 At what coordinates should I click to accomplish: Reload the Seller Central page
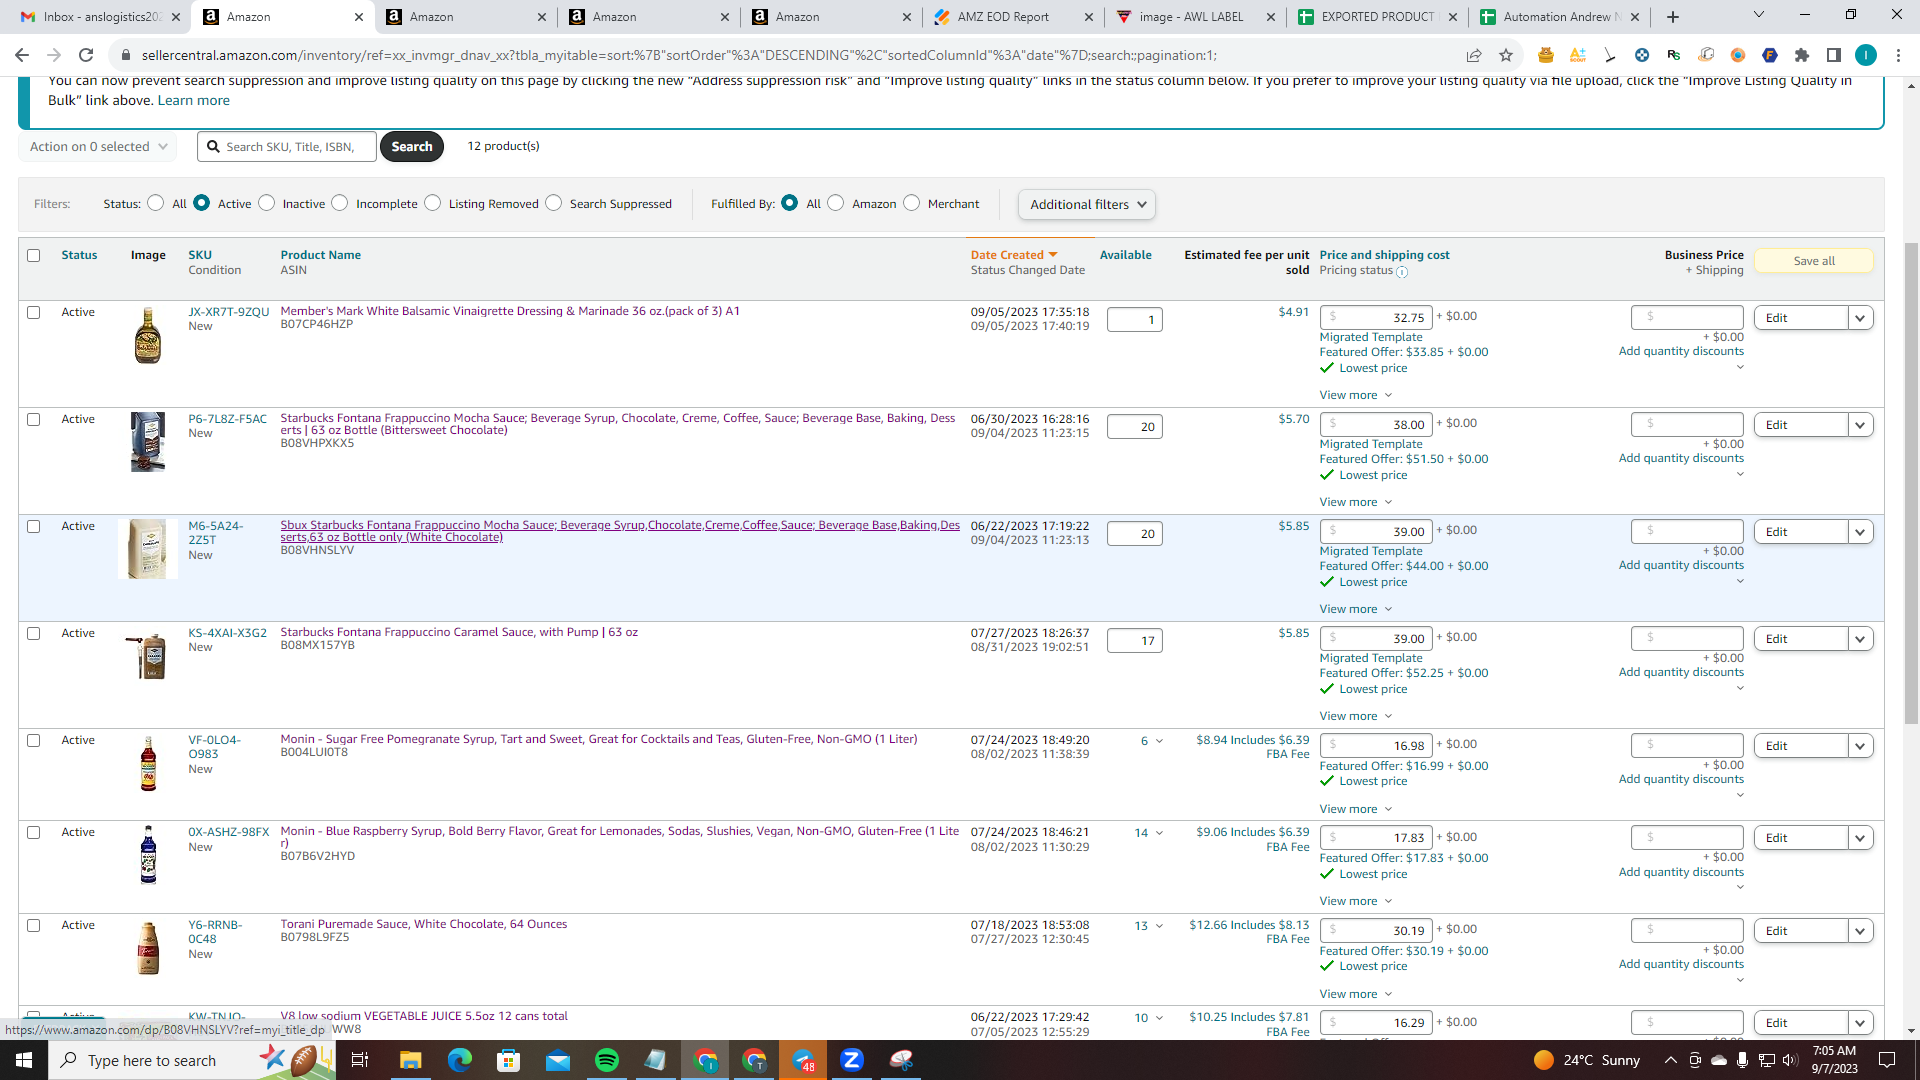86,55
